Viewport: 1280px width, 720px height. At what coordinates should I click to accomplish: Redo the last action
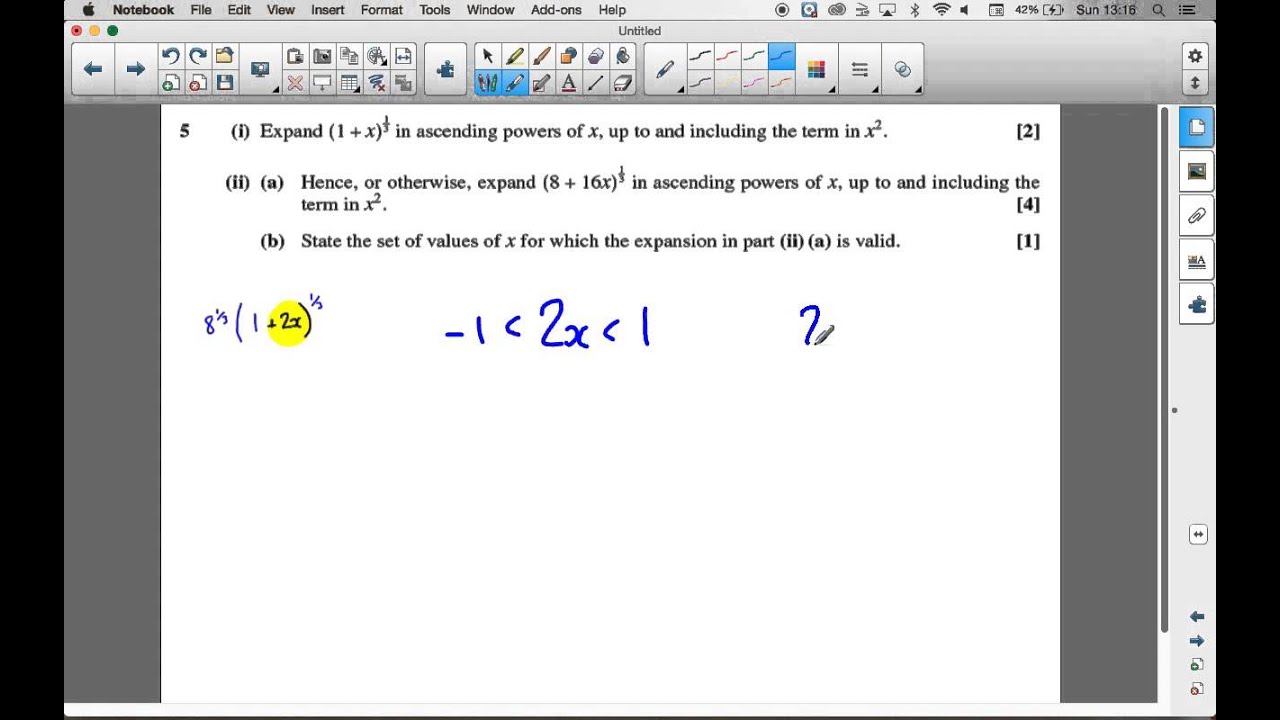point(198,56)
